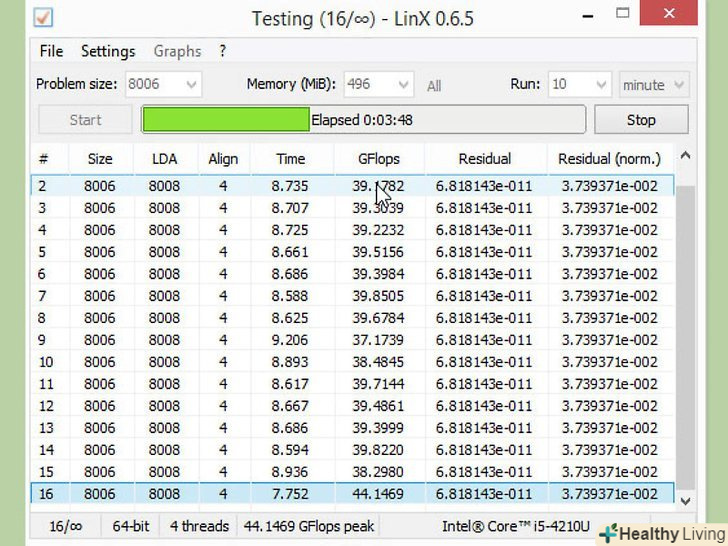Select GFlops value 39.5156
The image size is (728, 546).
tap(378, 252)
